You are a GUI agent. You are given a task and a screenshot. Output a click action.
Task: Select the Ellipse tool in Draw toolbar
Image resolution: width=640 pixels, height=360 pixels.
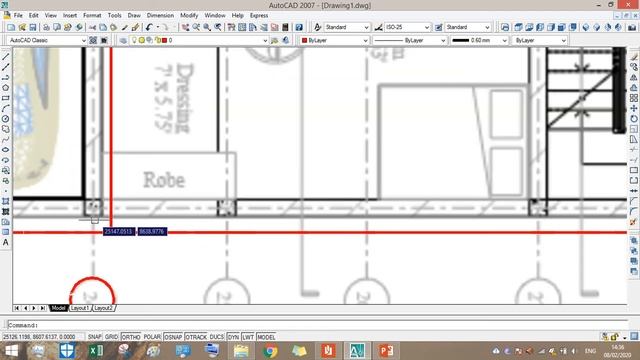[x=6, y=150]
